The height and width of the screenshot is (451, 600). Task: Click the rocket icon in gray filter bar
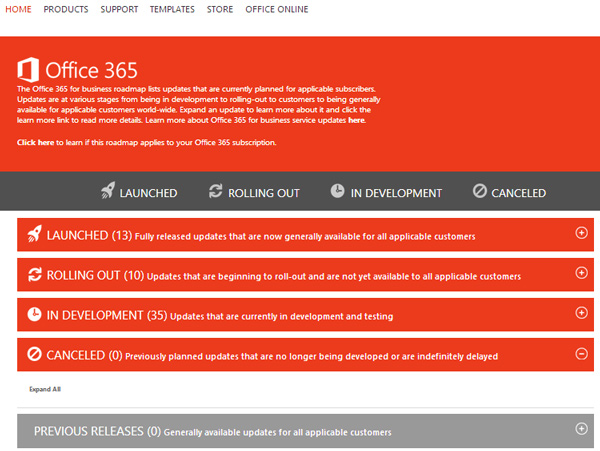(x=108, y=190)
